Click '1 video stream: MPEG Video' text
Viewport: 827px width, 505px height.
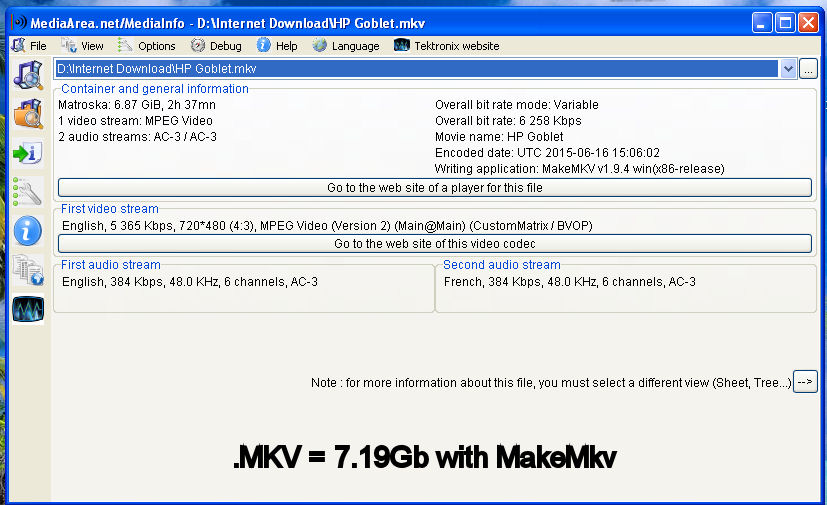(x=136, y=121)
